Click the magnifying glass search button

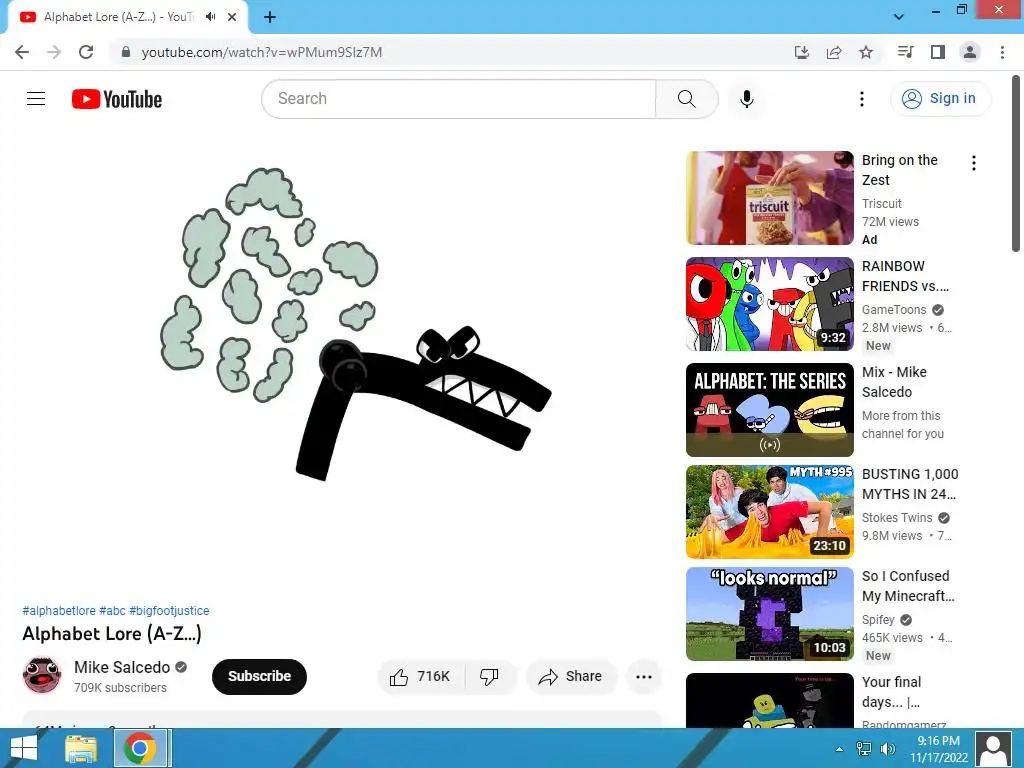click(686, 99)
